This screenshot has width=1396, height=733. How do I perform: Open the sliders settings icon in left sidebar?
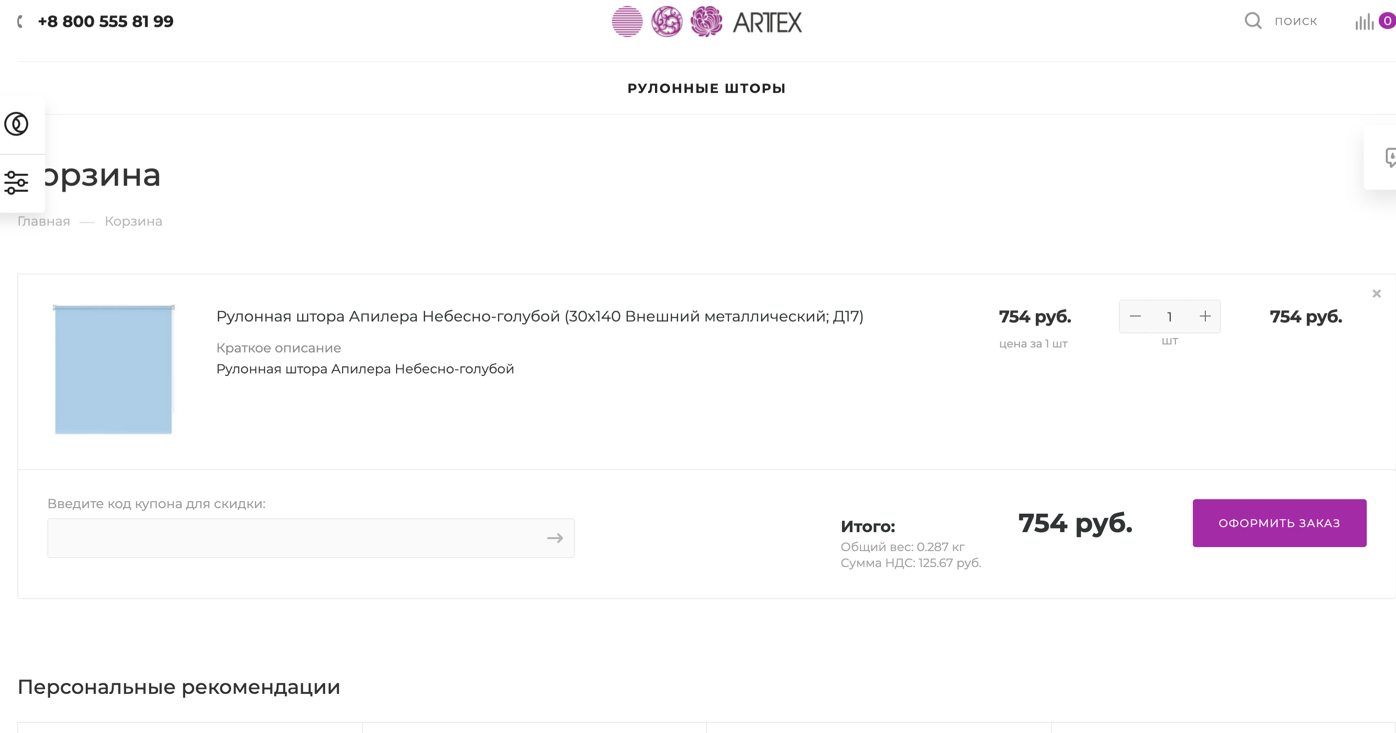click(x=17, y=182)
